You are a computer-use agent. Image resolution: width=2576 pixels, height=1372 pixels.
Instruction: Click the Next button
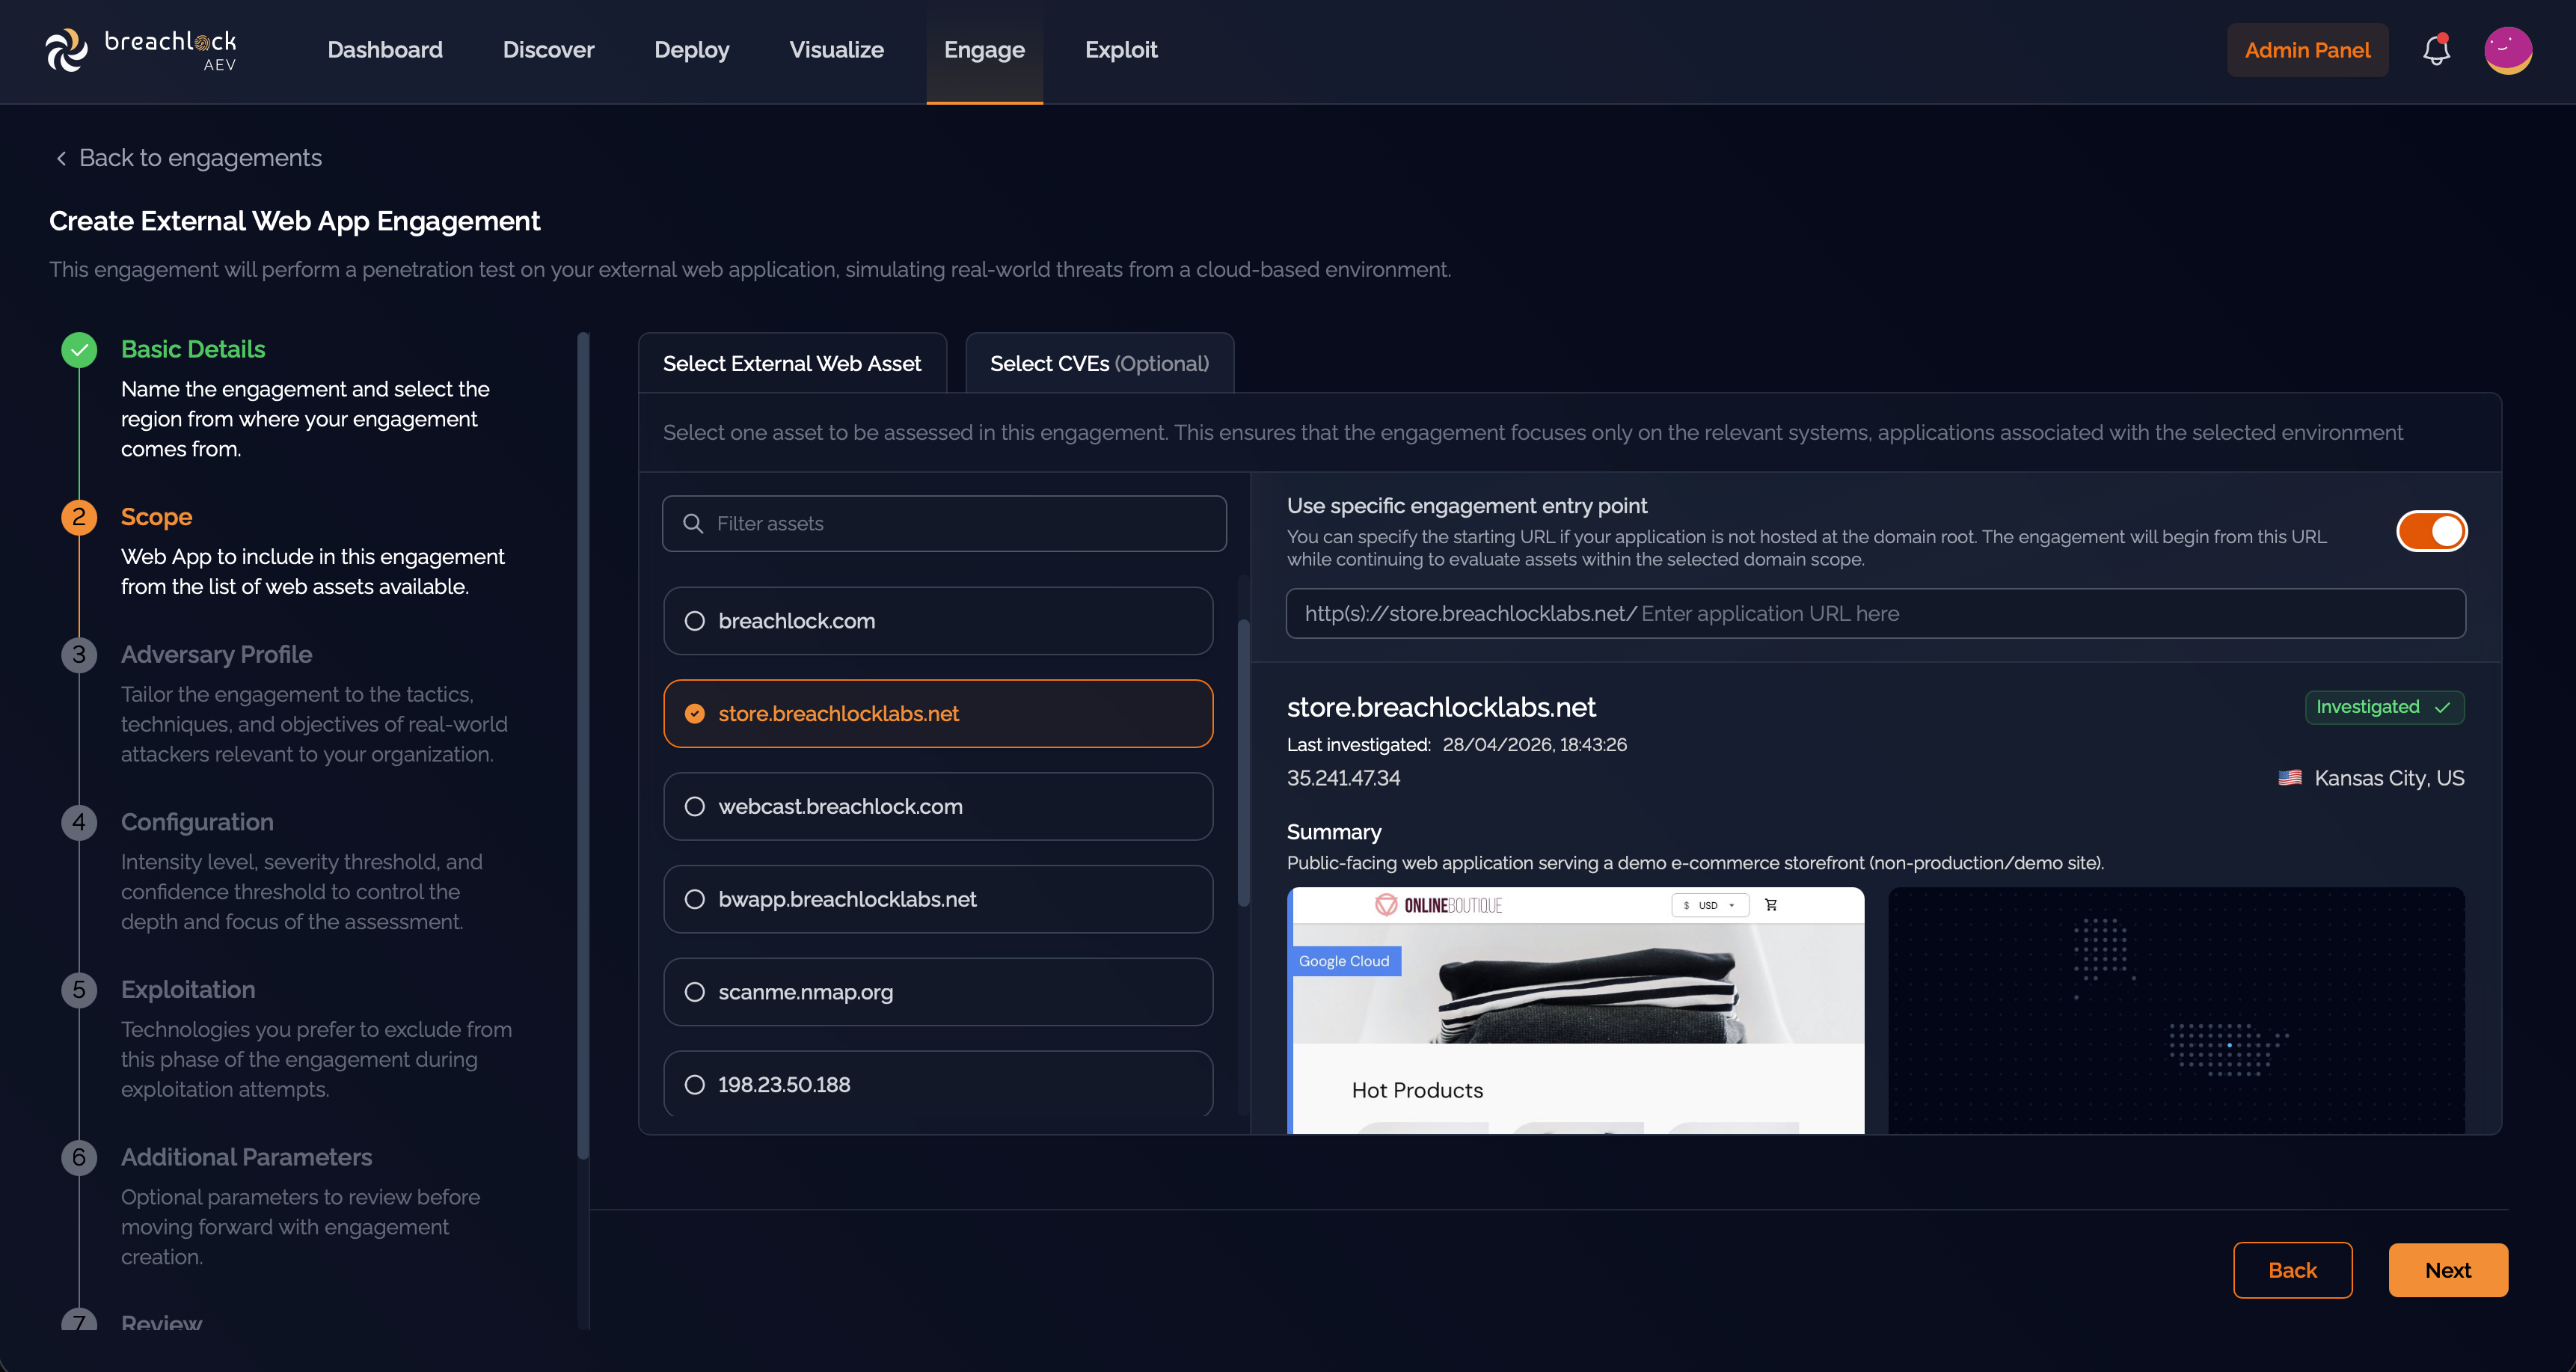[2448, 1270]
